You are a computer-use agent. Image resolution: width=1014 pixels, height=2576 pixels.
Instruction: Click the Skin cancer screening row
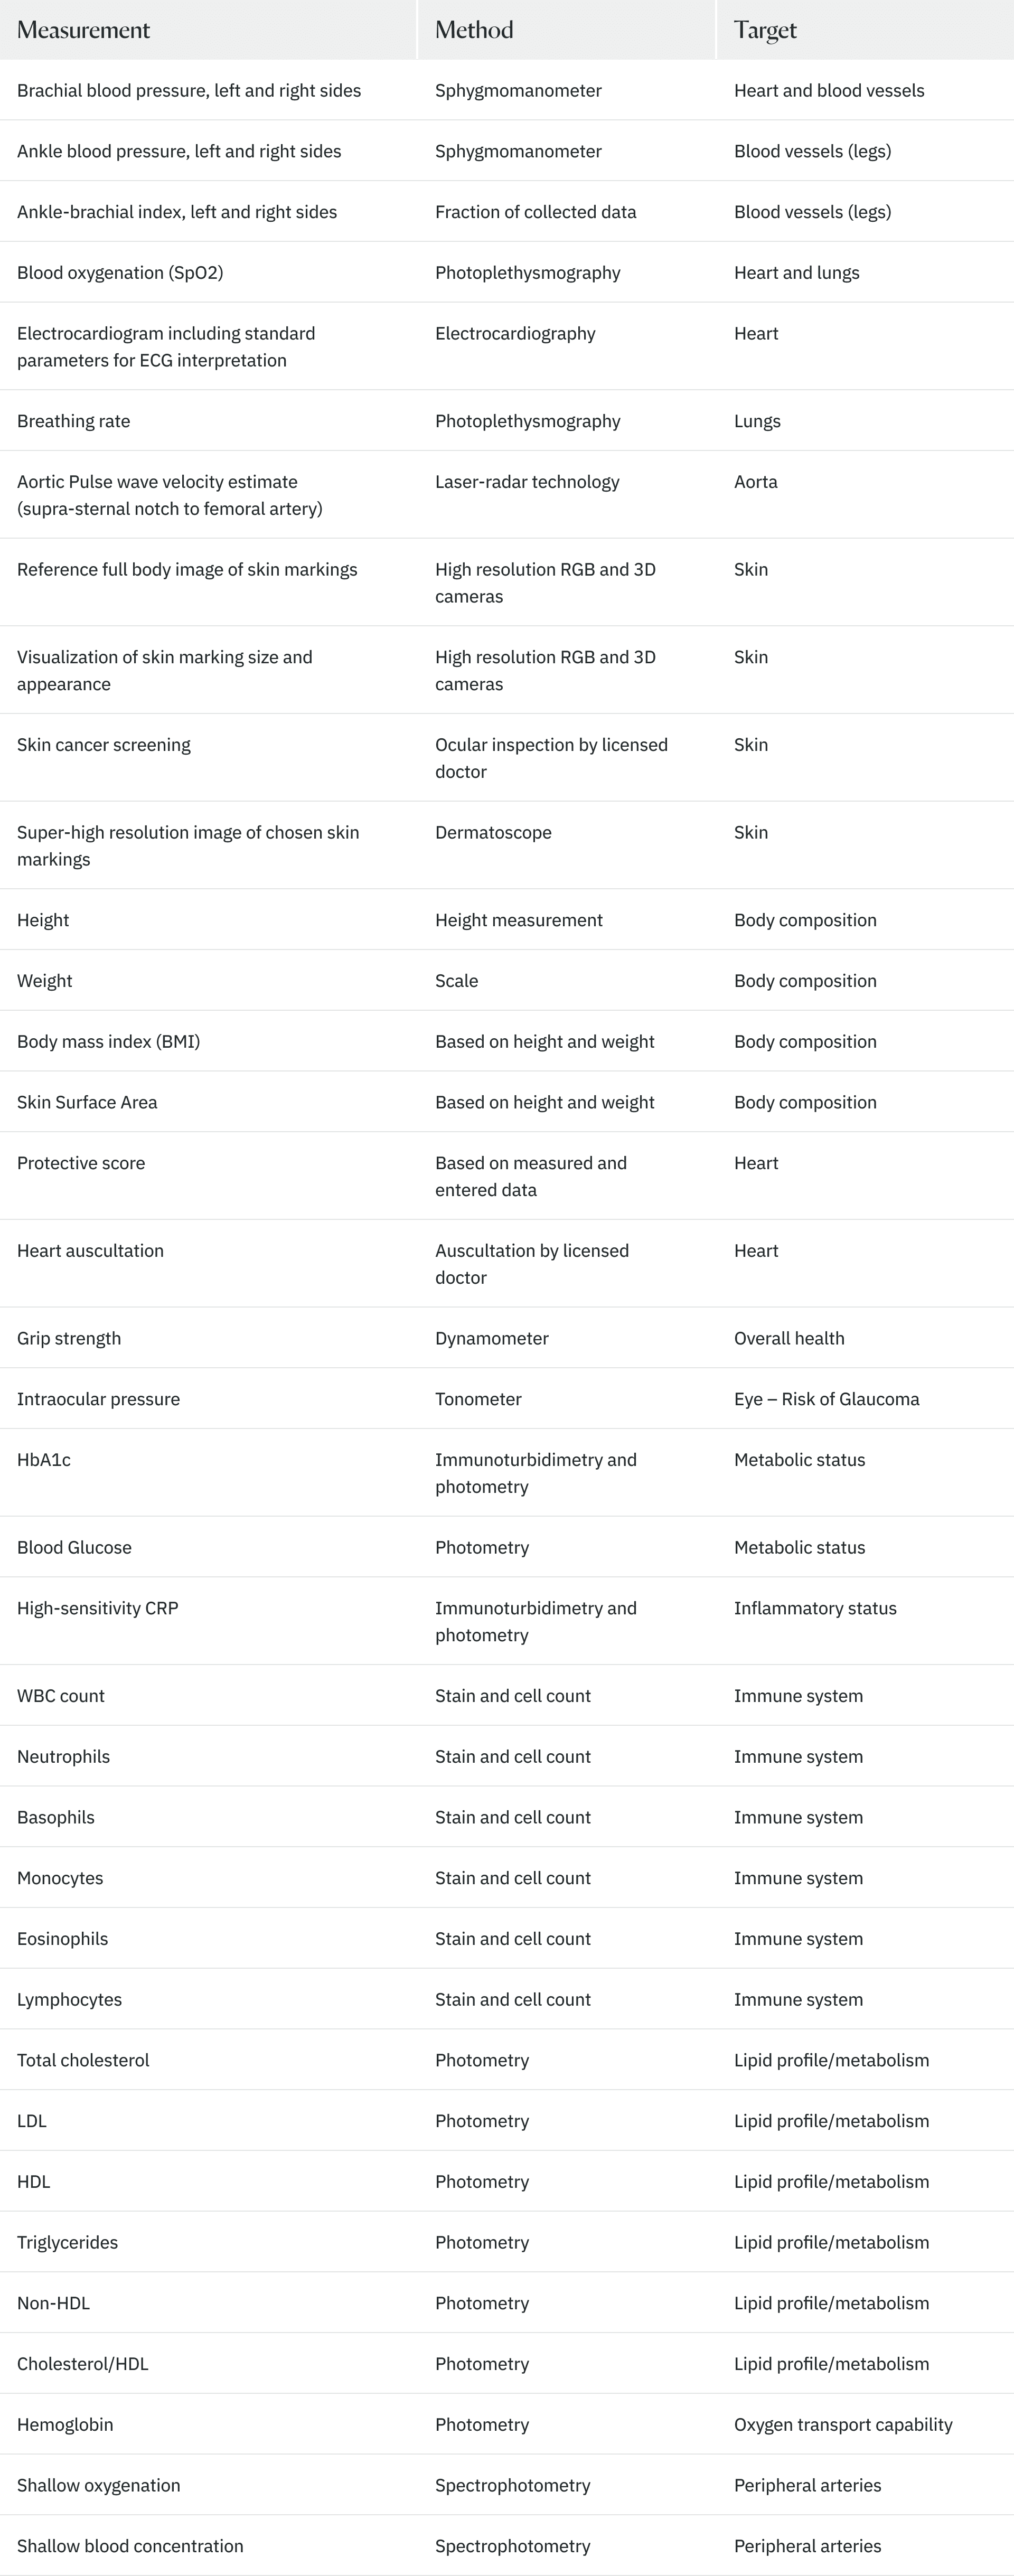(x=104, y=745)
